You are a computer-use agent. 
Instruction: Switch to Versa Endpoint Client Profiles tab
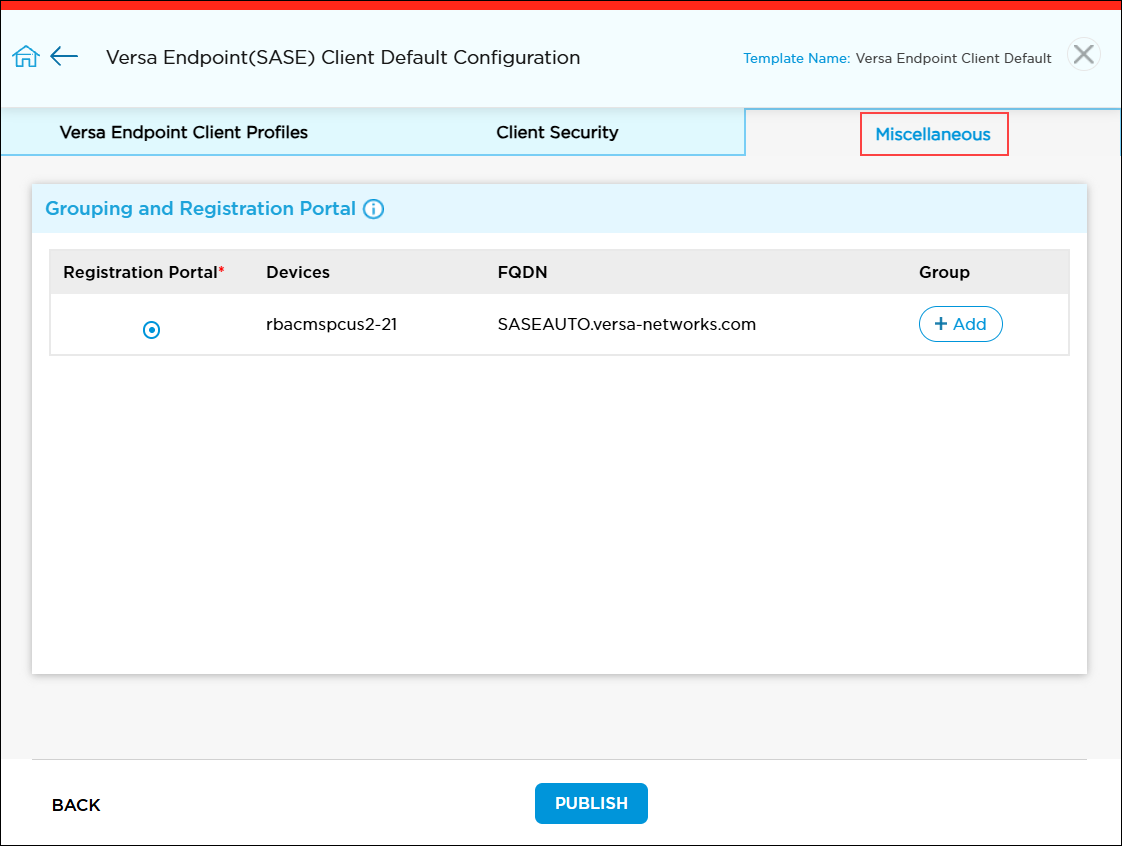point(184,132)
